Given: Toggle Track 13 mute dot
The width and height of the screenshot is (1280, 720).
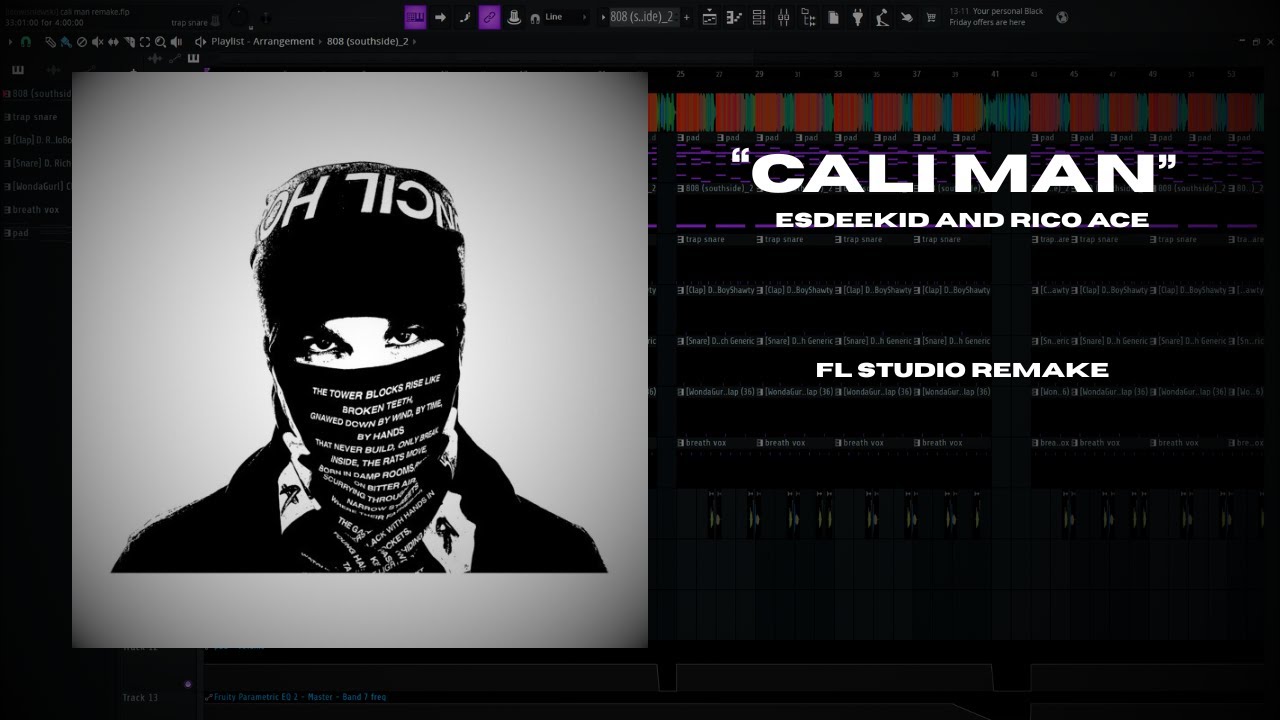Looking at the screenshot, I should tap(187, 684).
